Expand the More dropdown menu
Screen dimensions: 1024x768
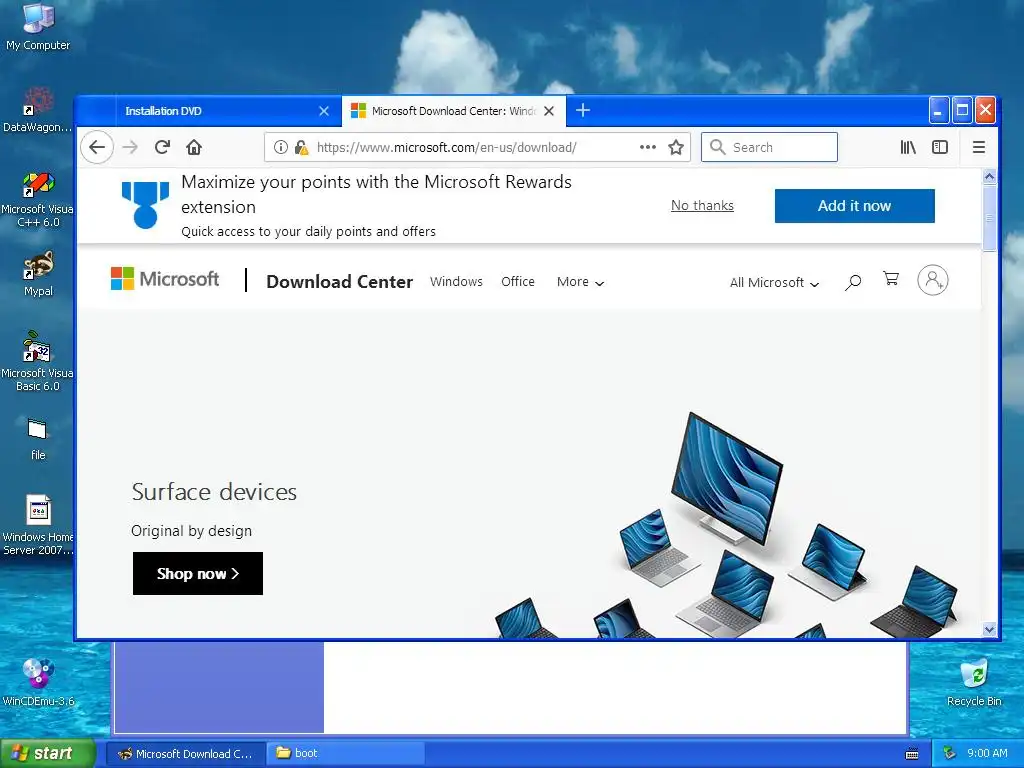tap(580, 282)
